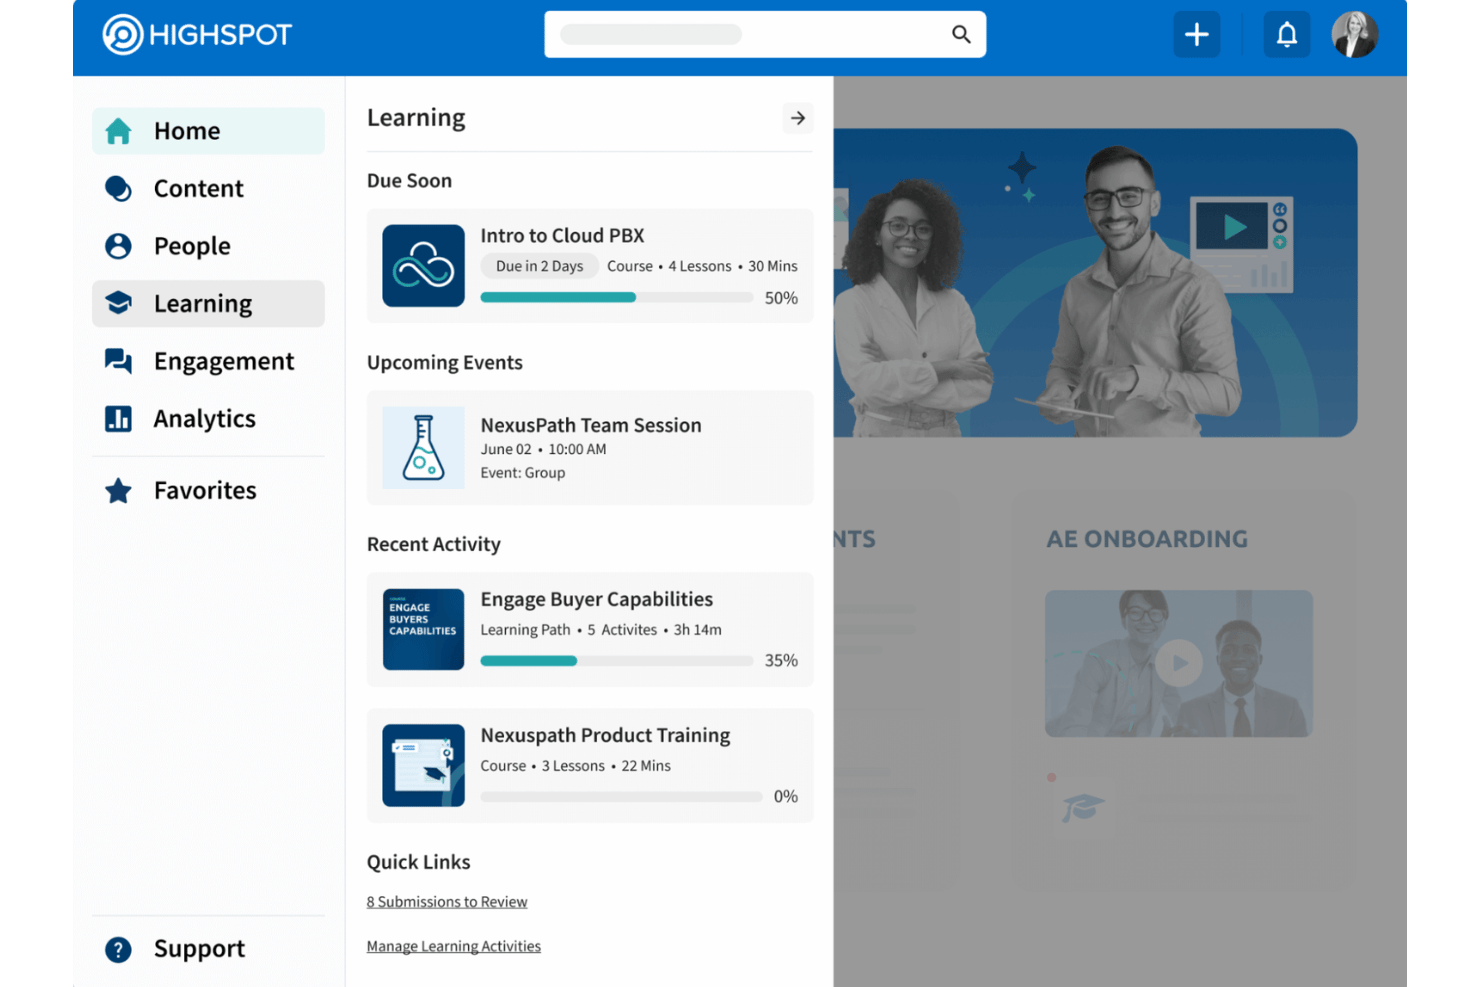Open Content in sidebar
Screen dimensions: 1480x987
click(208, 188)
